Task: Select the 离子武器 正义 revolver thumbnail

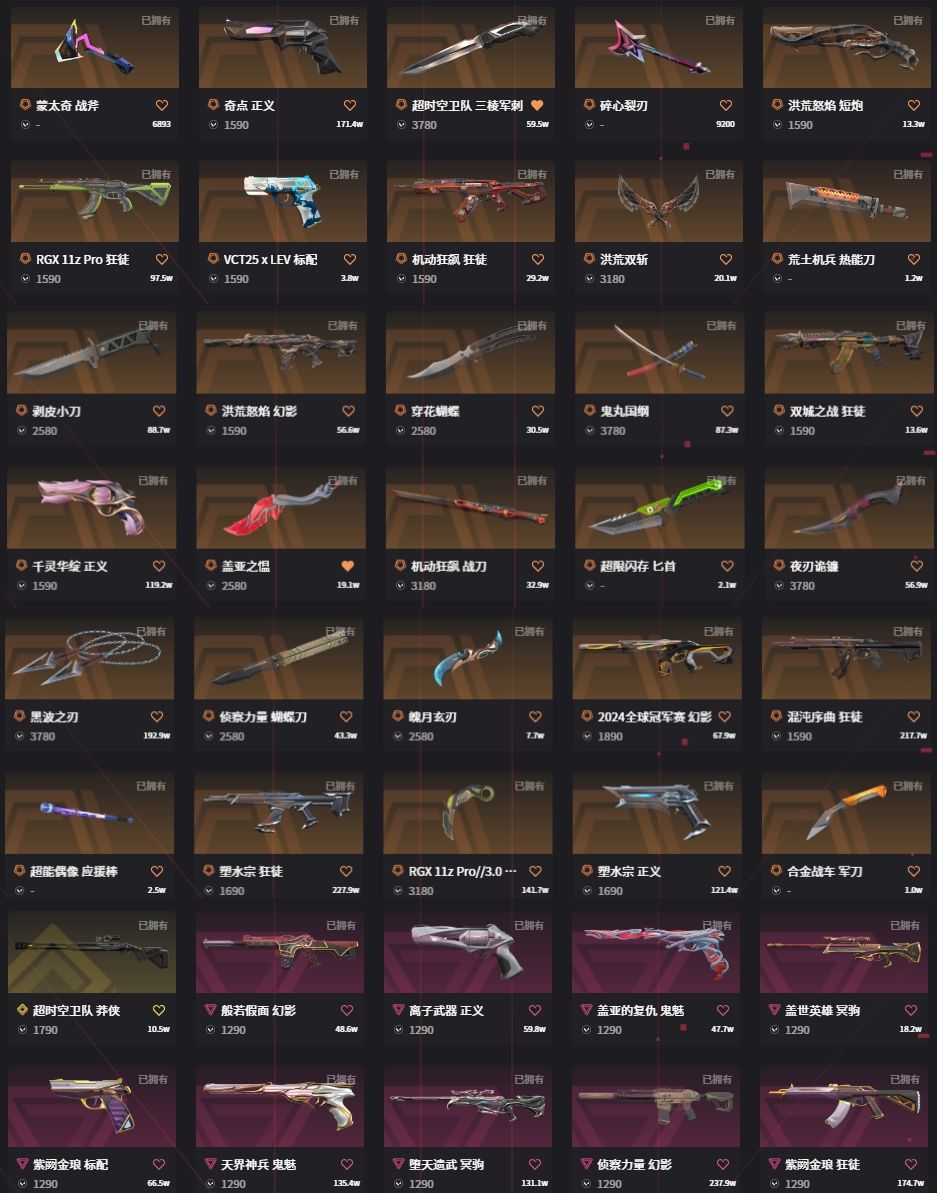Action: tap(467, 951)
